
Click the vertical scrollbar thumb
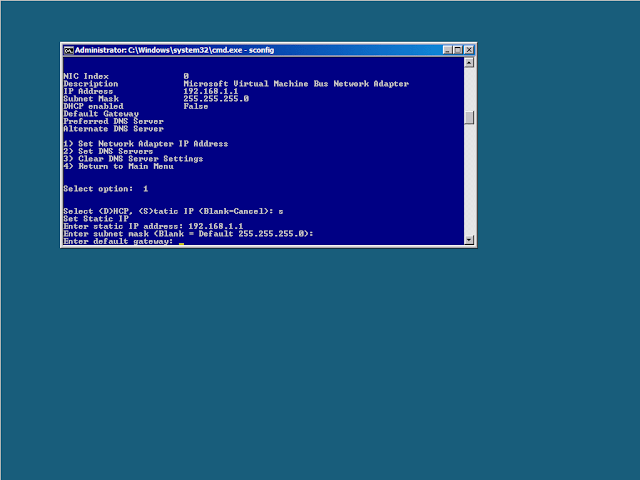point(469,117)
